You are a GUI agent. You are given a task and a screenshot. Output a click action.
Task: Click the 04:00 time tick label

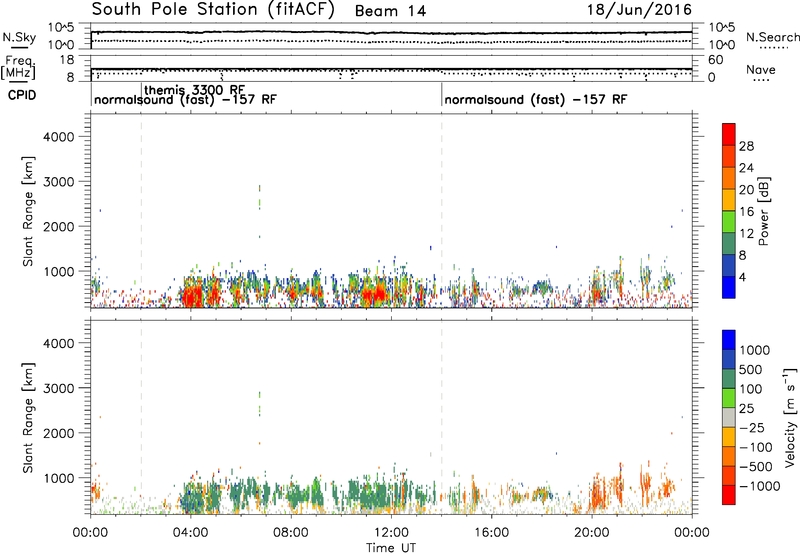[x=190, y=533]
